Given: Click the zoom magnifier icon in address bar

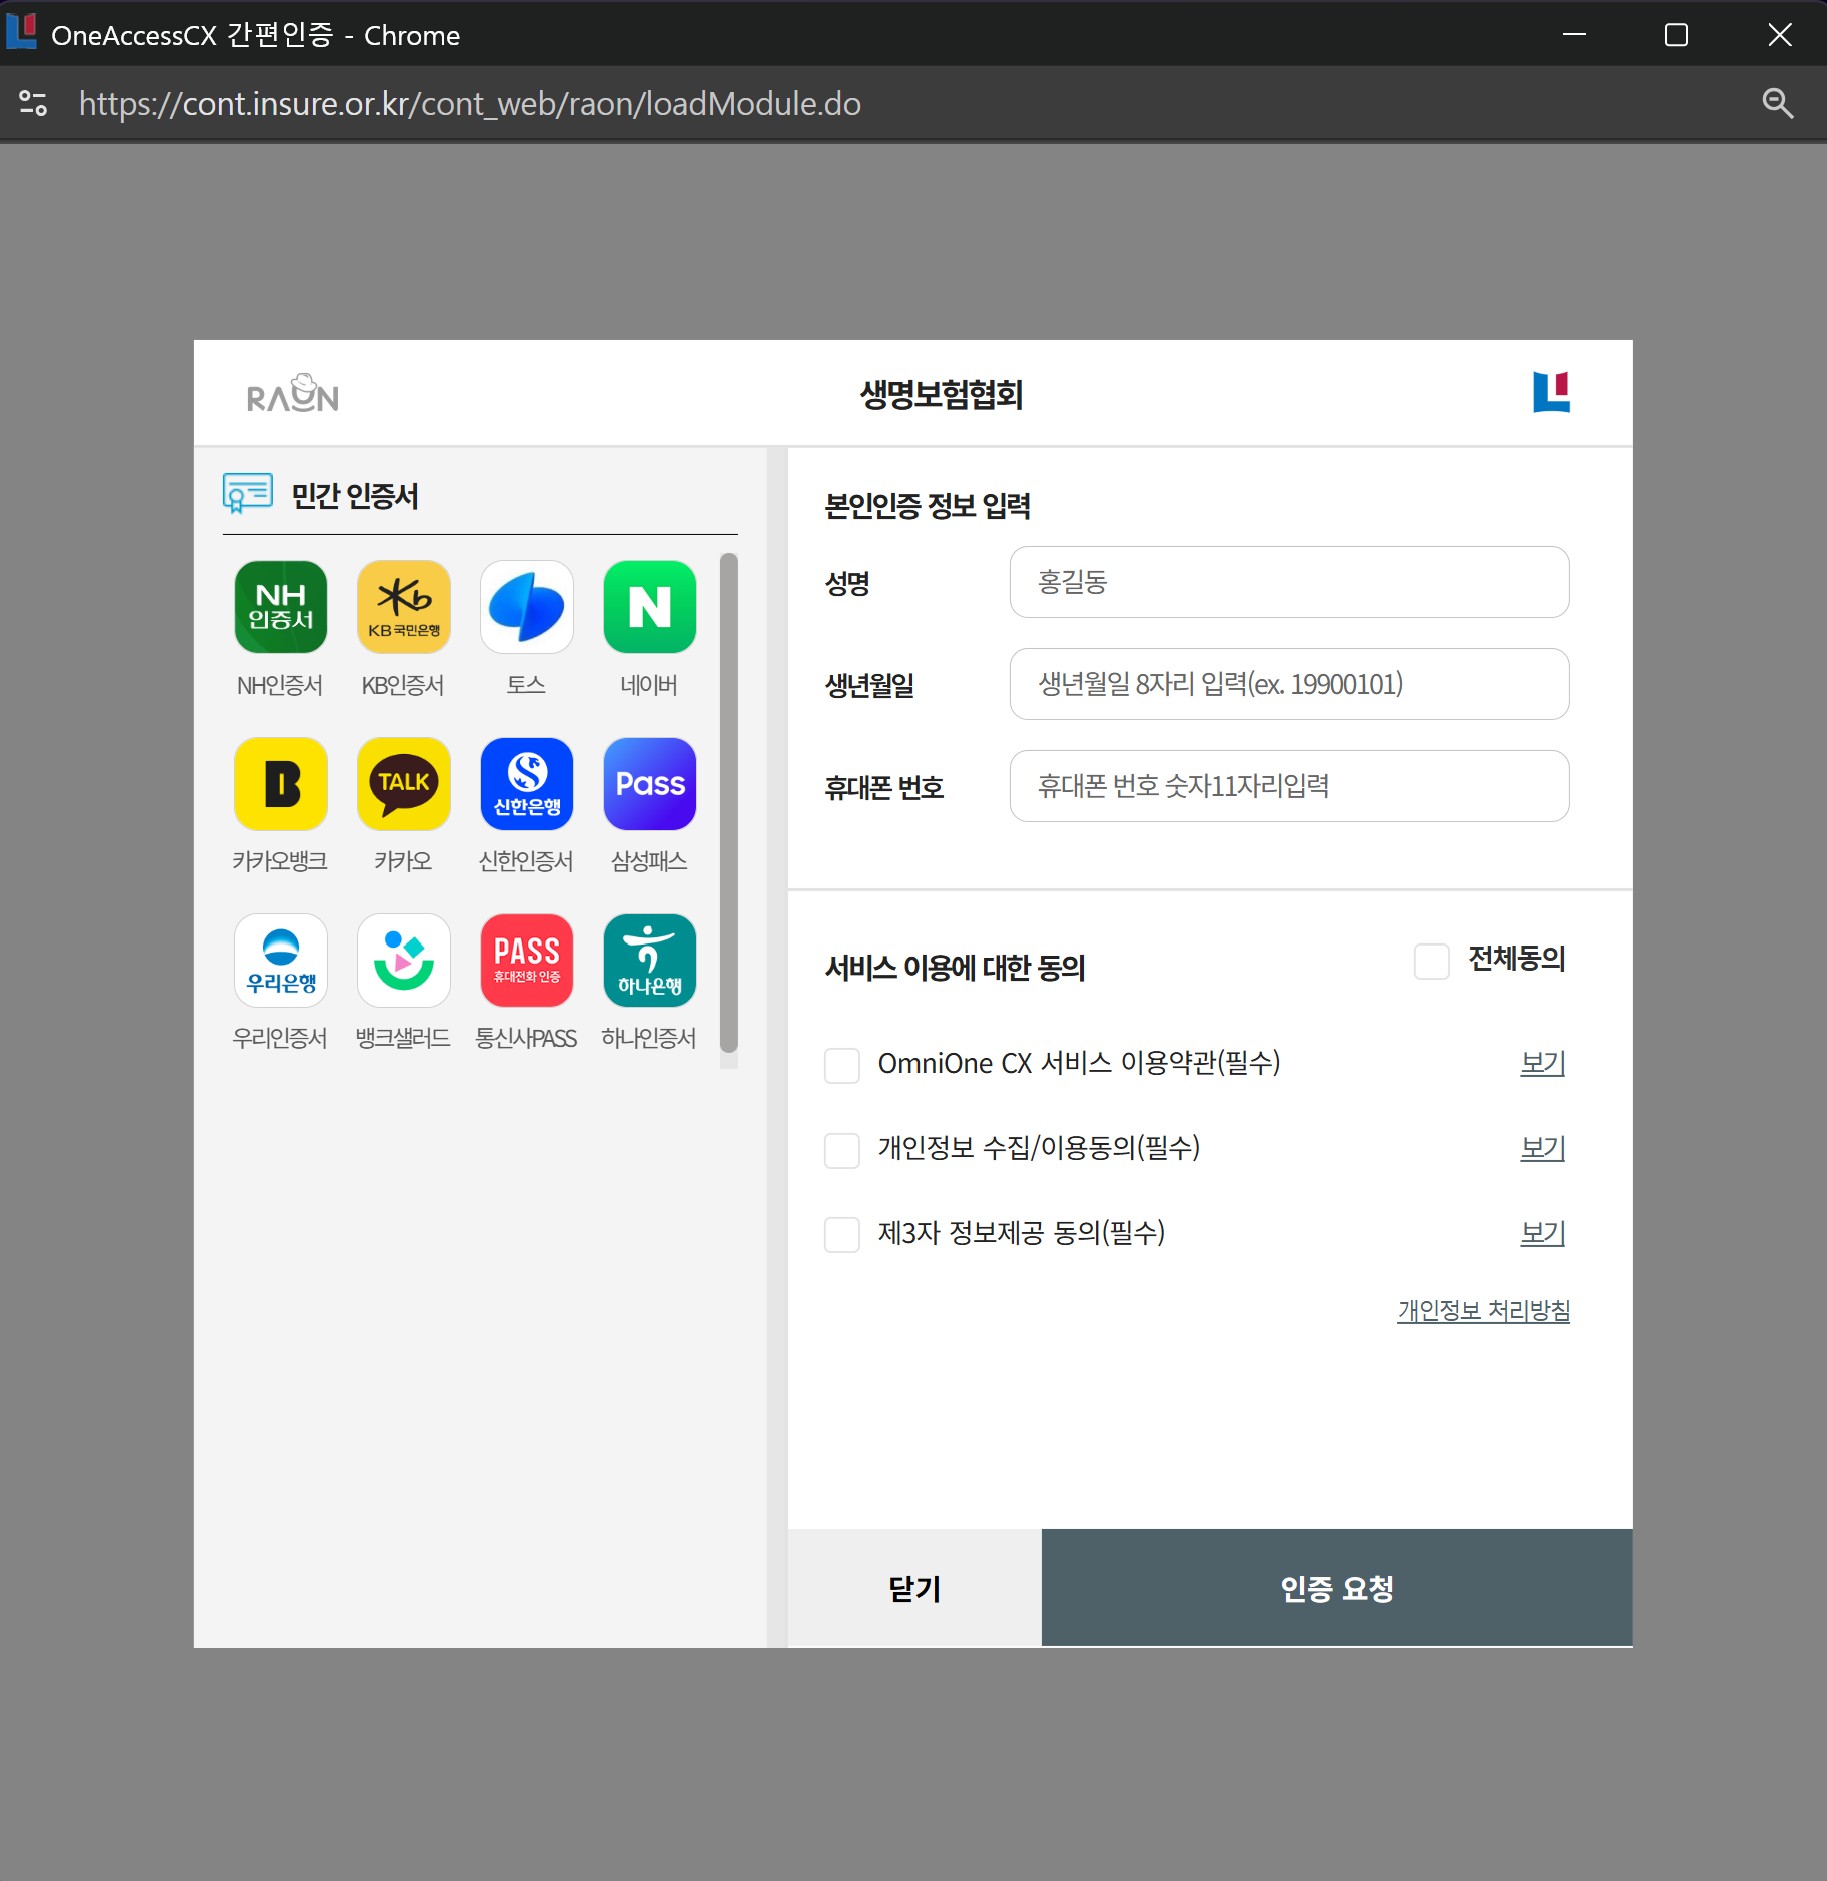Looking at the screenshot, I should [1777, 103].
